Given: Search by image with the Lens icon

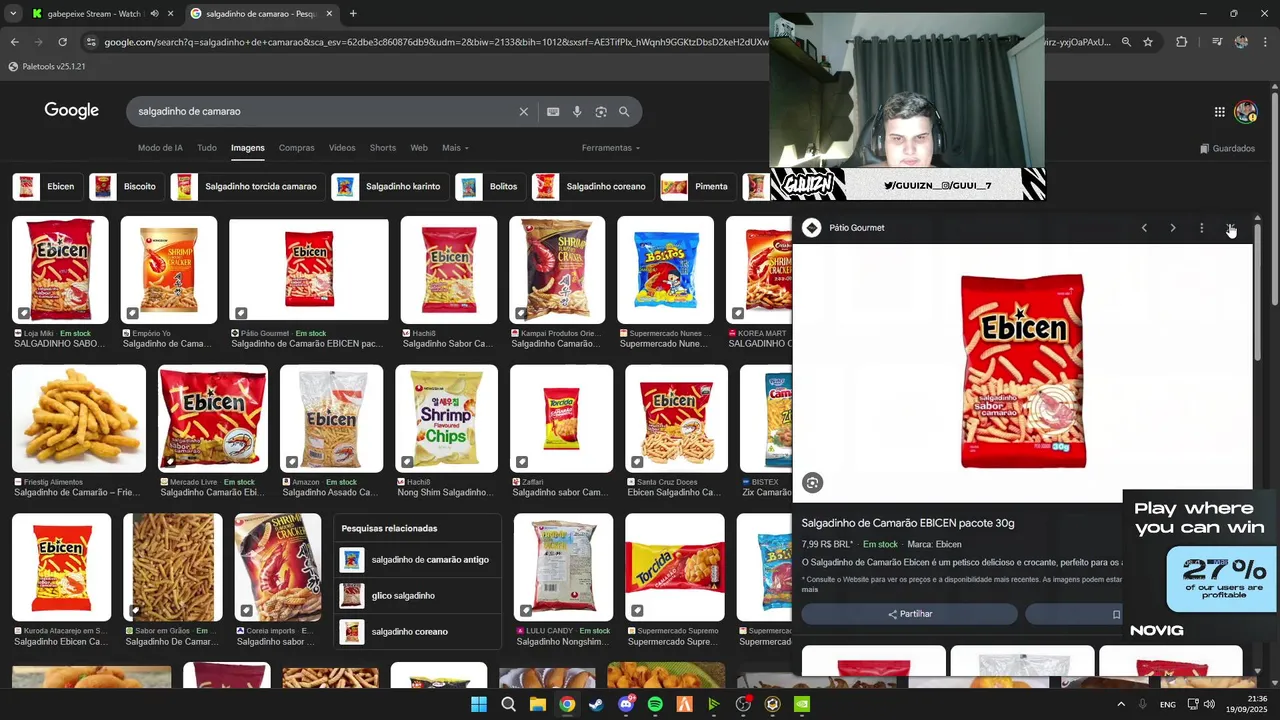Looking at the screenshot, I should (x=601, y=112).
